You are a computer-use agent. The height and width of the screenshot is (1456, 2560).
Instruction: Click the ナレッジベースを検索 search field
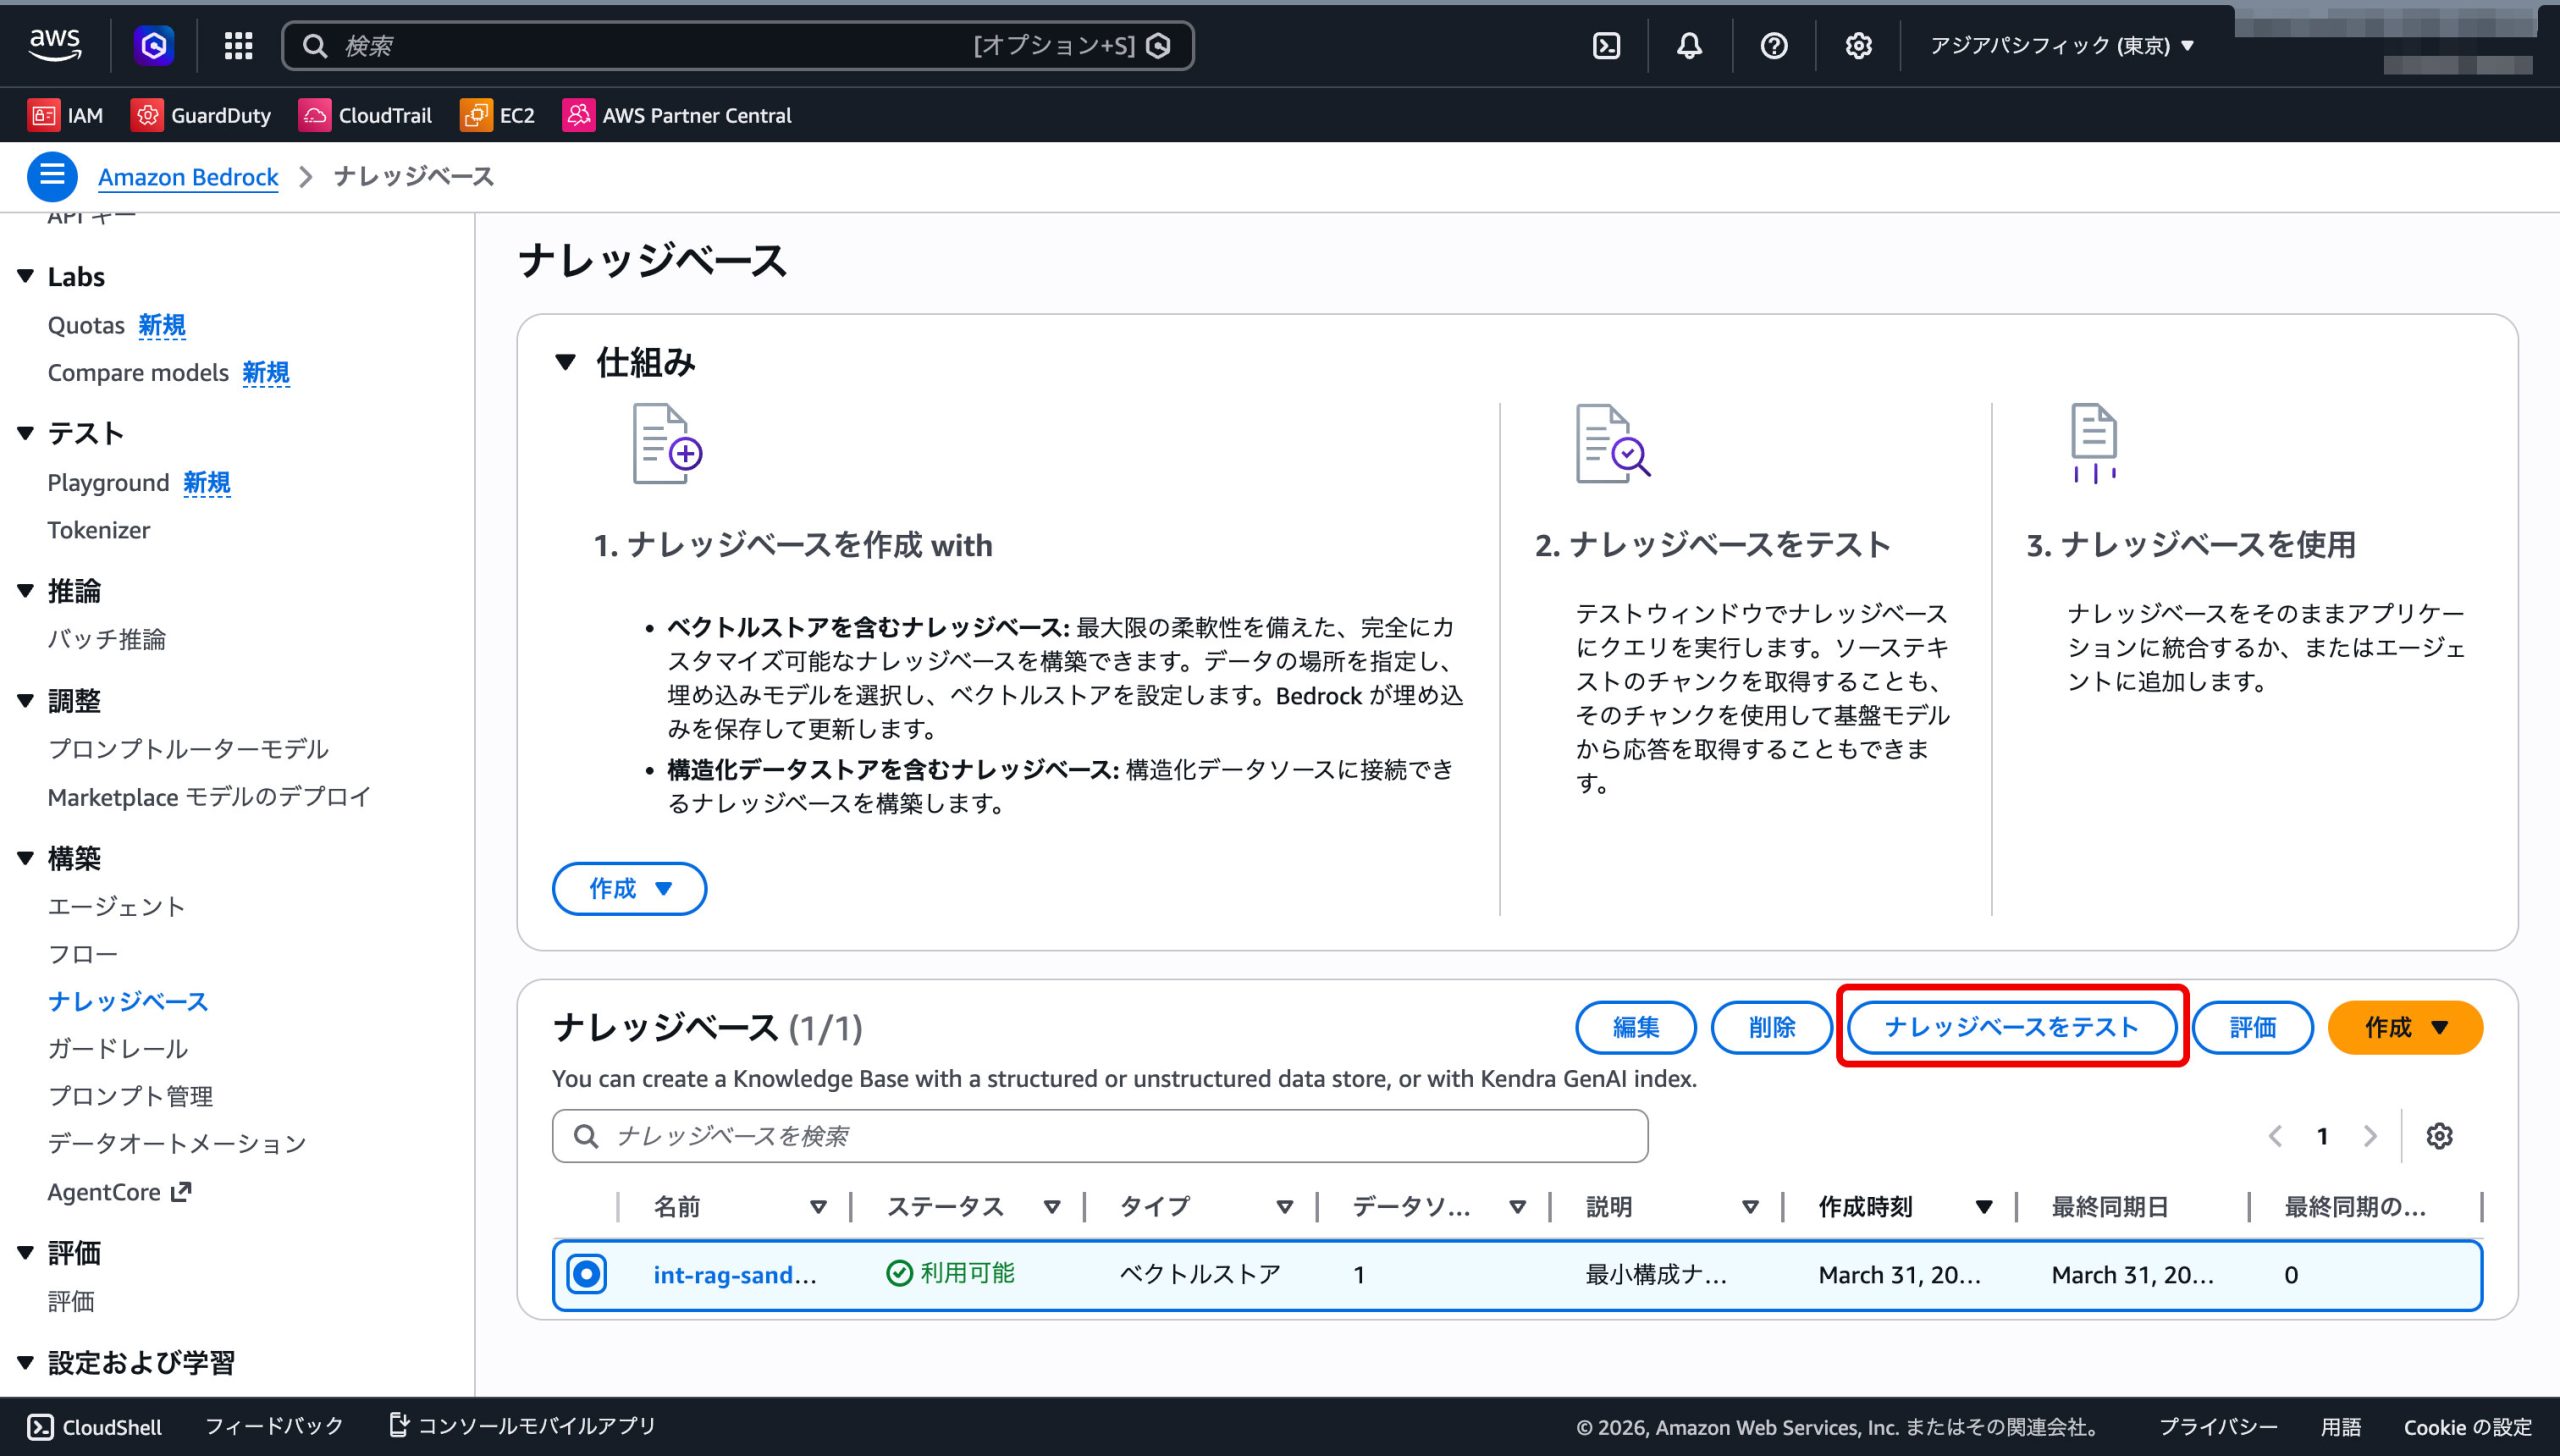click(1100, 1136)
